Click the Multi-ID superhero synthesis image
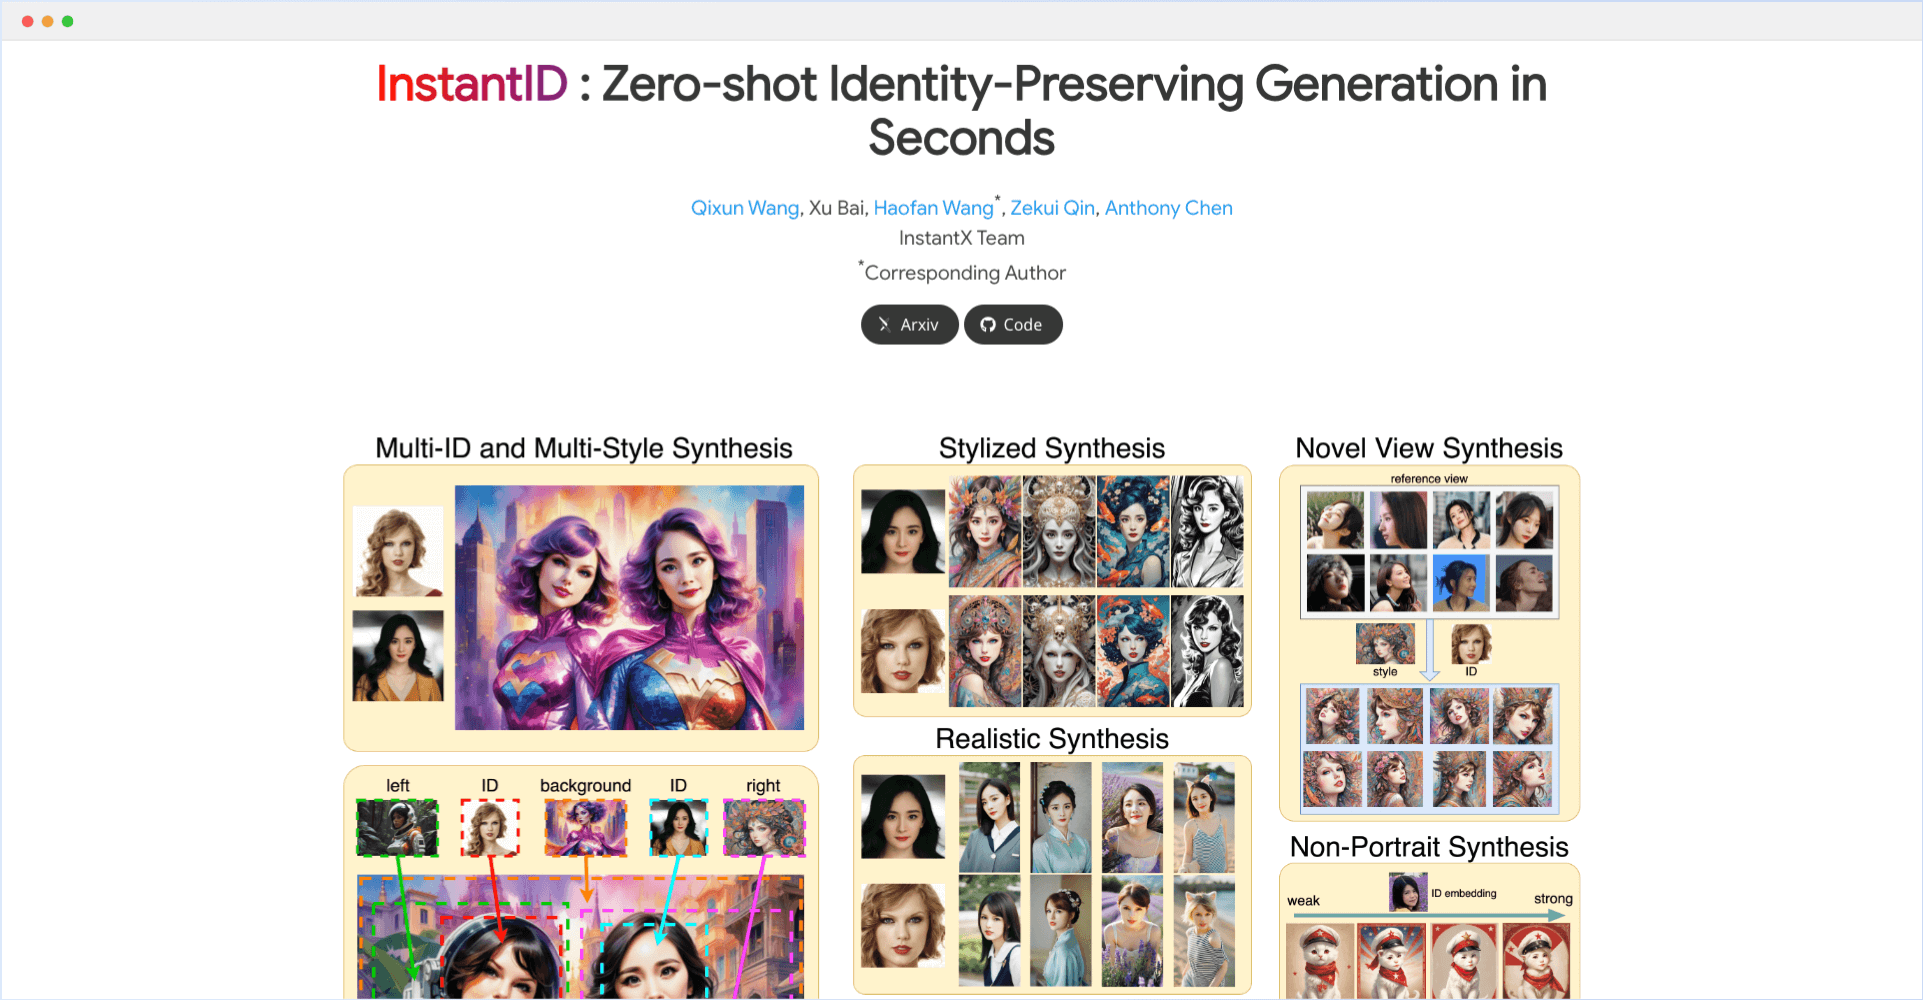The height and width of the screenshot is (1000, 1923). pyautogui.click(x=629, y=607)
